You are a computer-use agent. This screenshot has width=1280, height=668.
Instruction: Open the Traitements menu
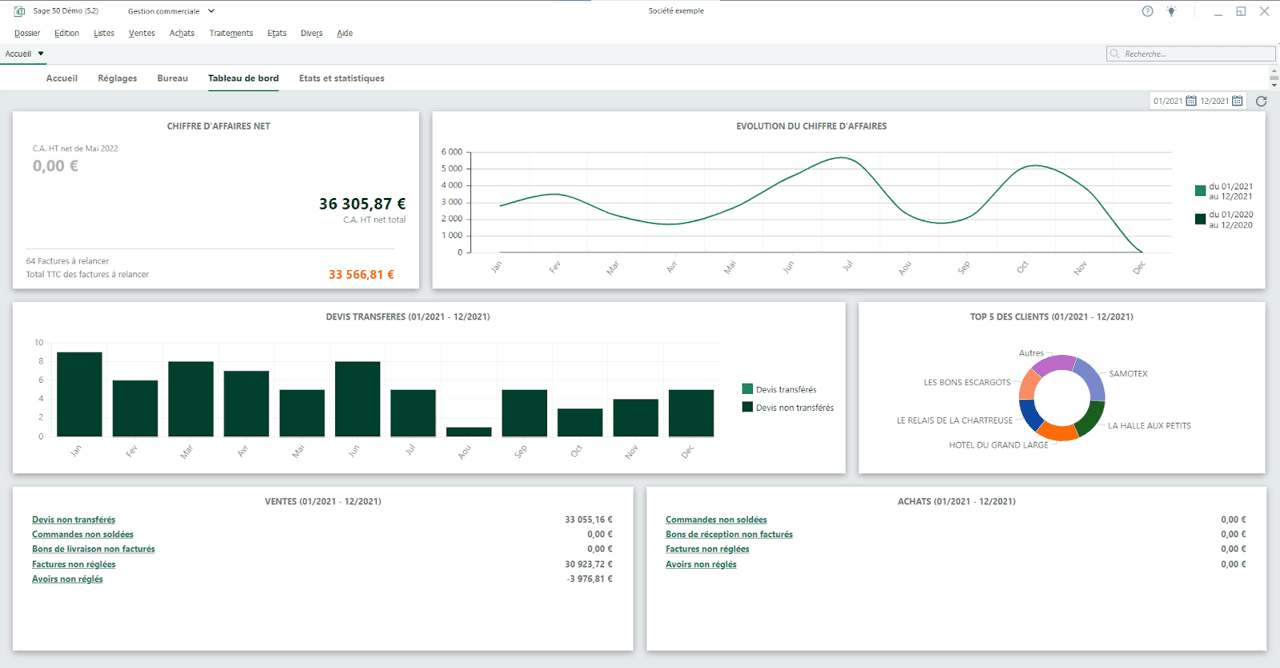[x=231, y=33]
